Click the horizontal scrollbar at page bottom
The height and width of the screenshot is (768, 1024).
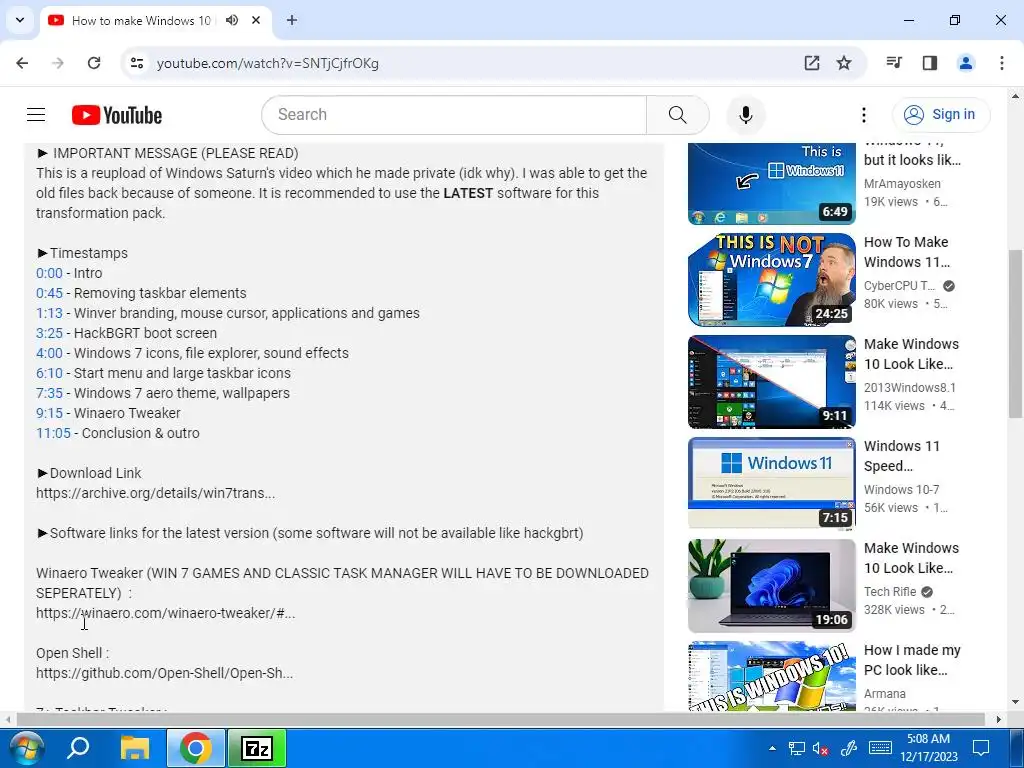click(x=500, y=719)
